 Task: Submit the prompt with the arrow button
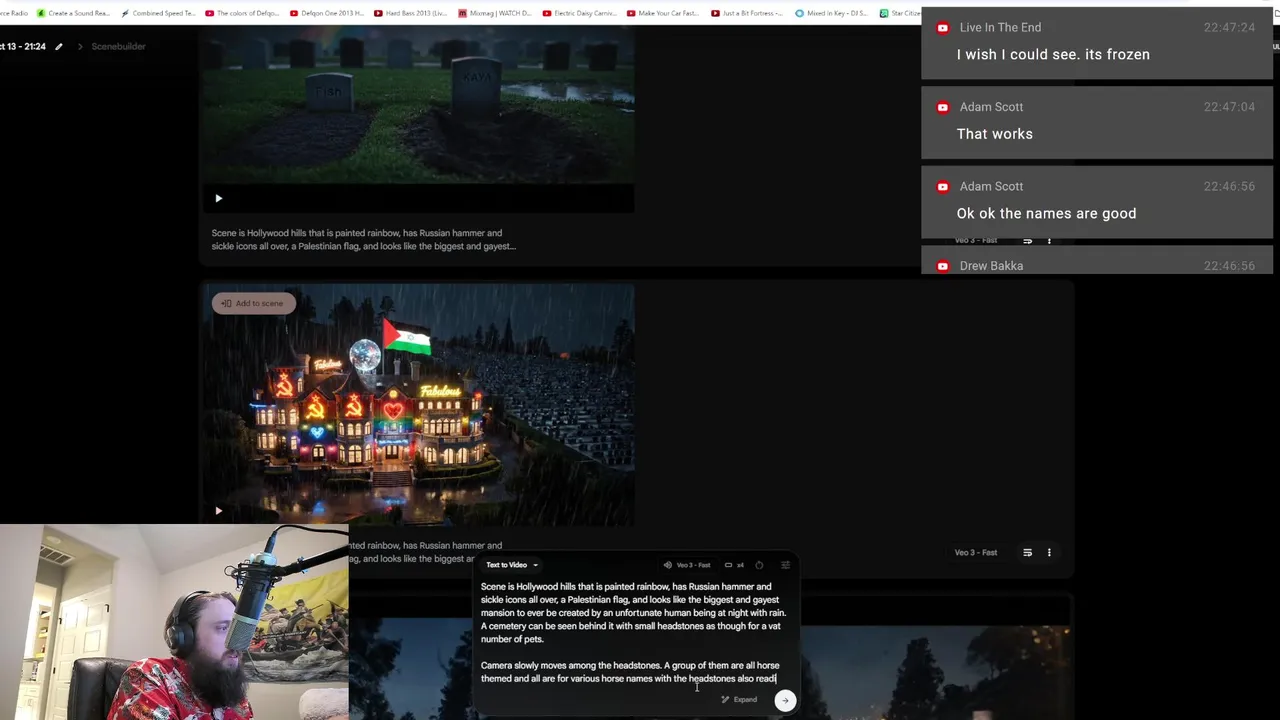785,700
